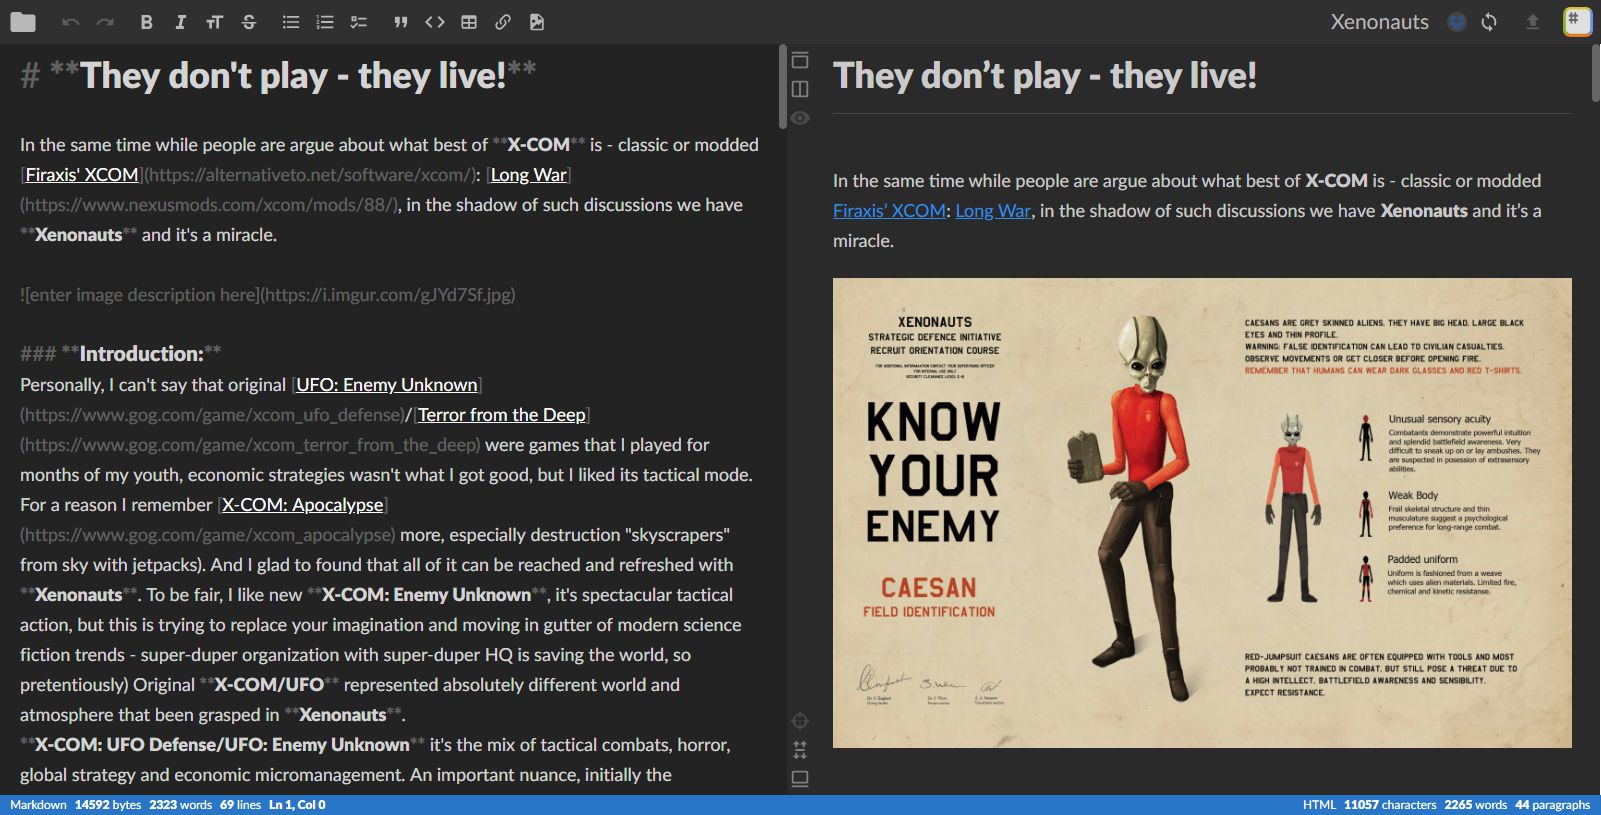Insert a code block
Image resolution: width=1601 pixels, height=815 pixels.
(x=435, y=22)
